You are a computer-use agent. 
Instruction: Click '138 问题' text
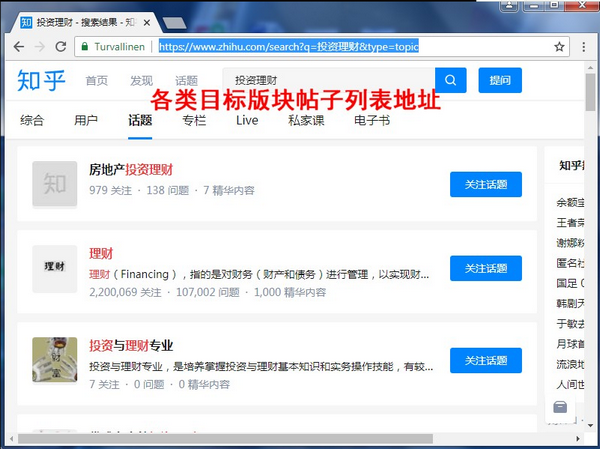pos(168,190)
